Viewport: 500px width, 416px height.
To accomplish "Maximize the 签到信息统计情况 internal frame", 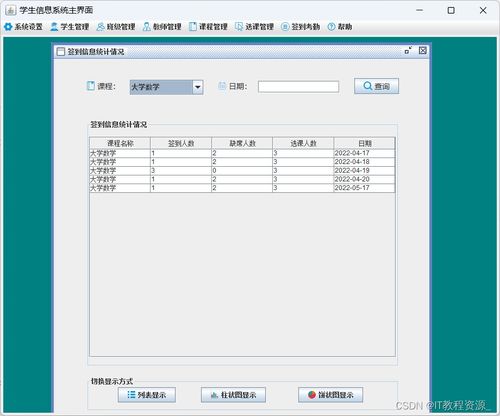I will coord(408,51).
